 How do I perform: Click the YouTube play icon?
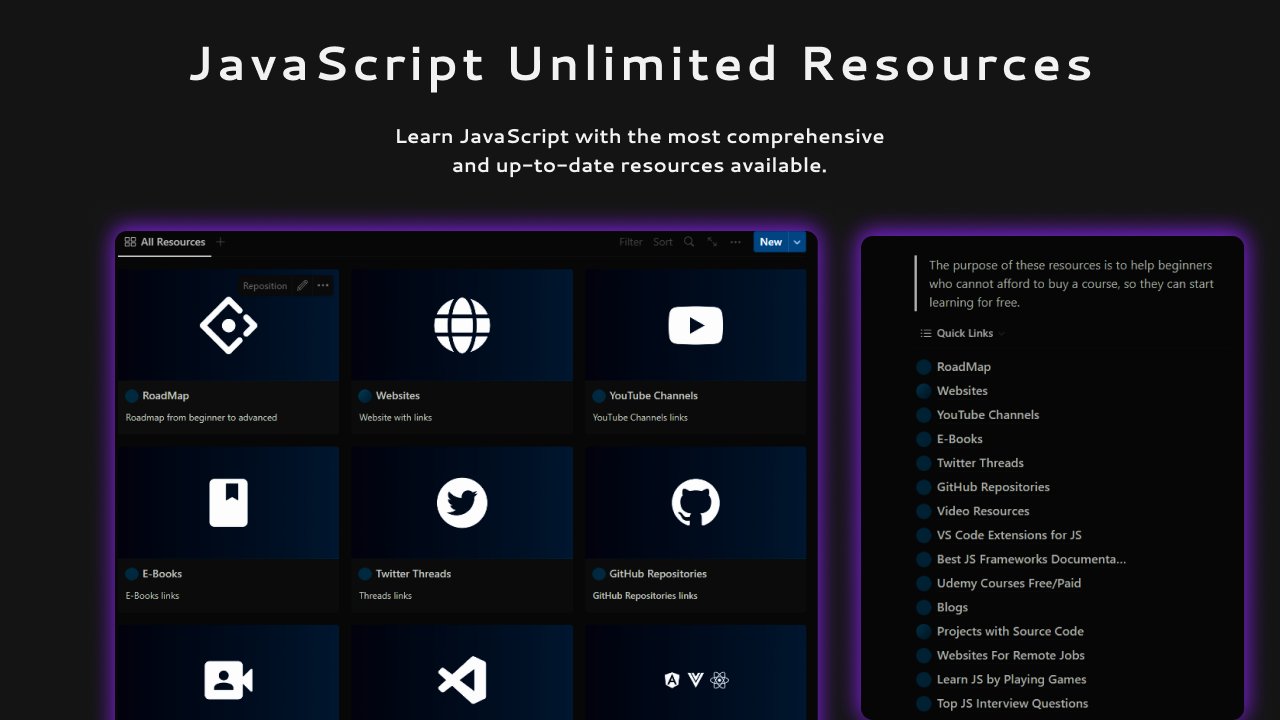pyautogui.click(x=696, y=325)
